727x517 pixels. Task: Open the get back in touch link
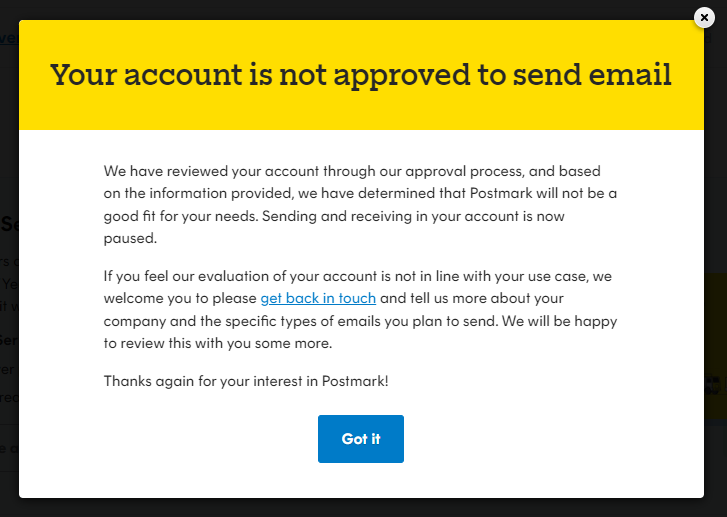coord(318,298)
